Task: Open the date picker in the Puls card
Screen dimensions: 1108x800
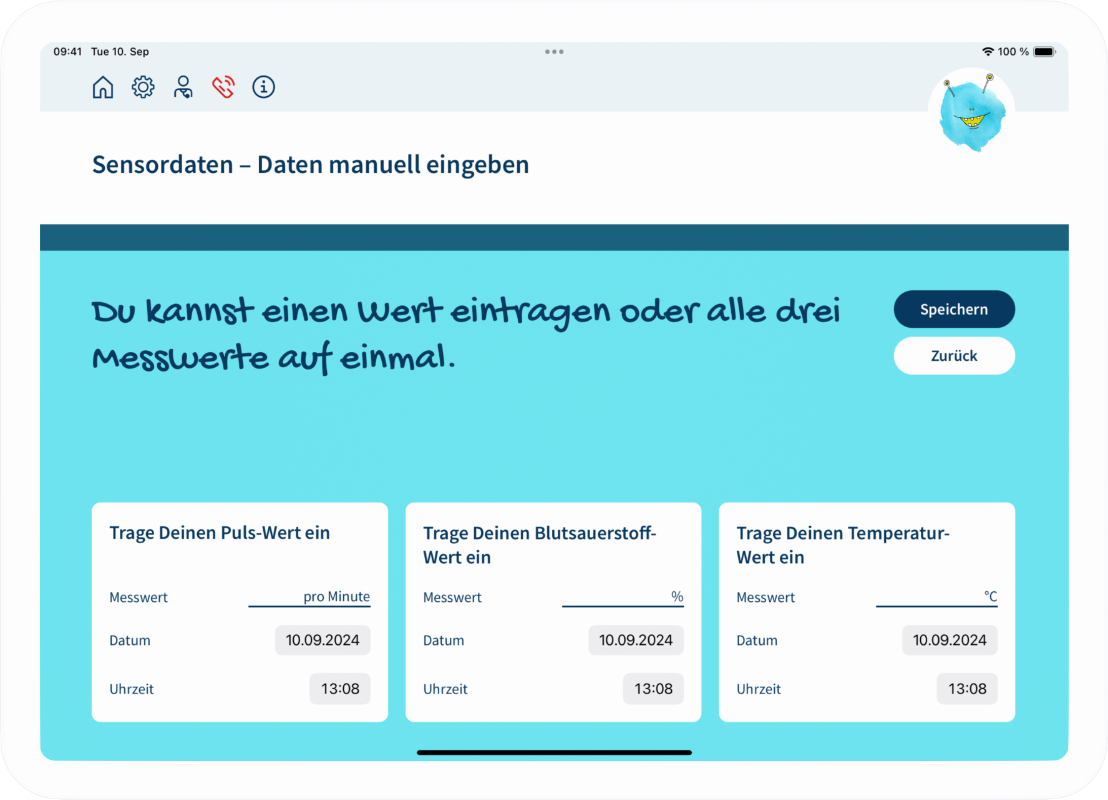Action: (322, 641)
